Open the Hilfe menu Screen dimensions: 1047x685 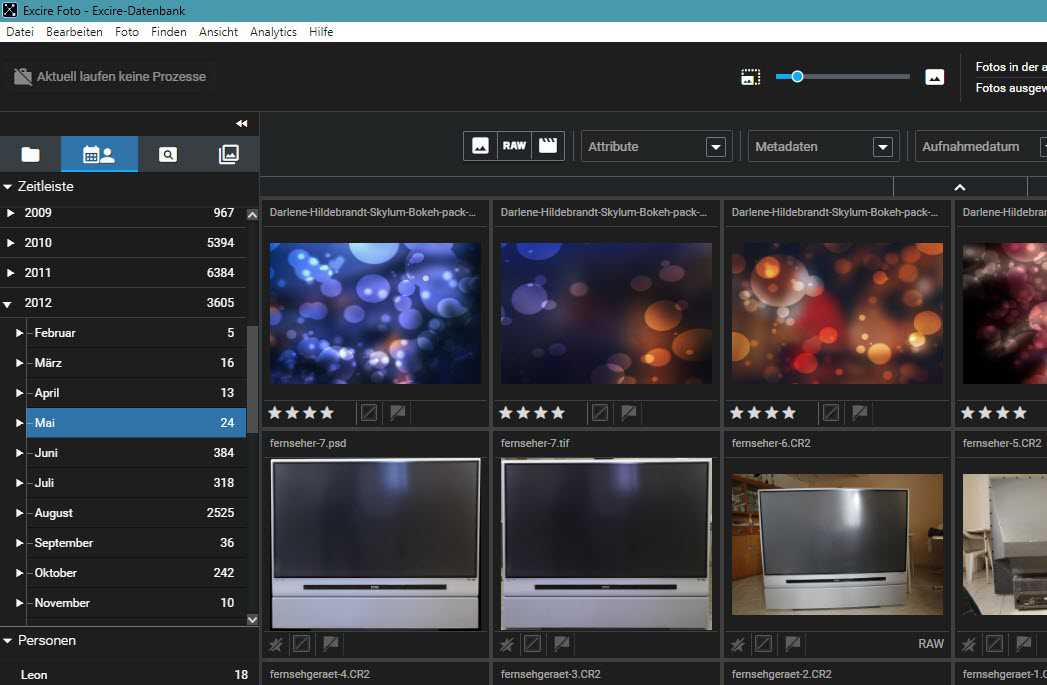(321, 31)
